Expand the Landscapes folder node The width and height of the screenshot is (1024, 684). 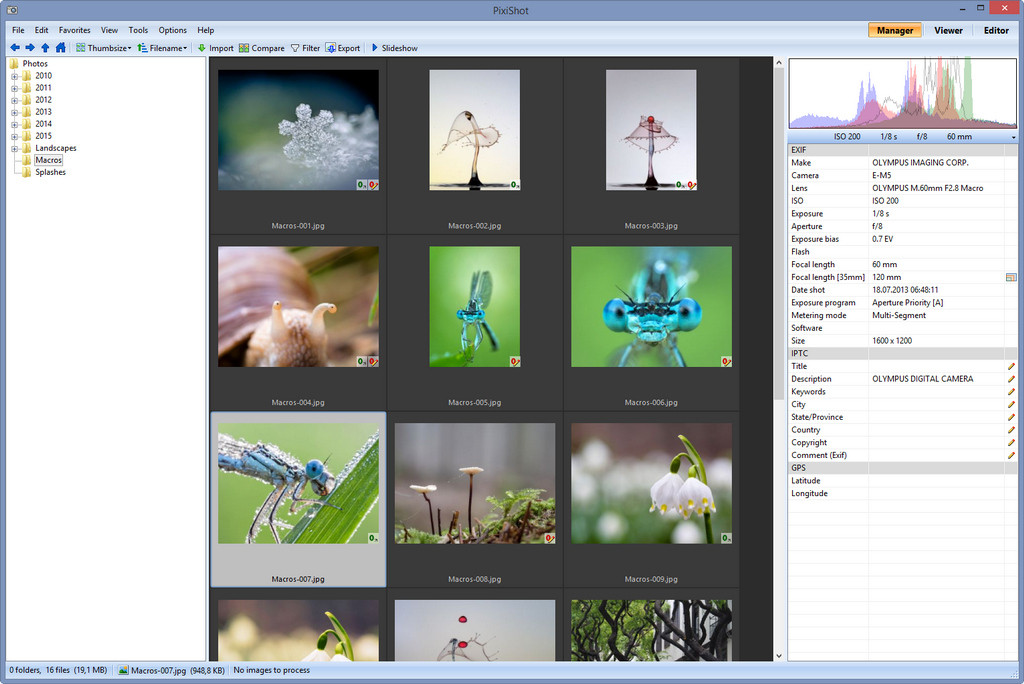coord(14,149)
